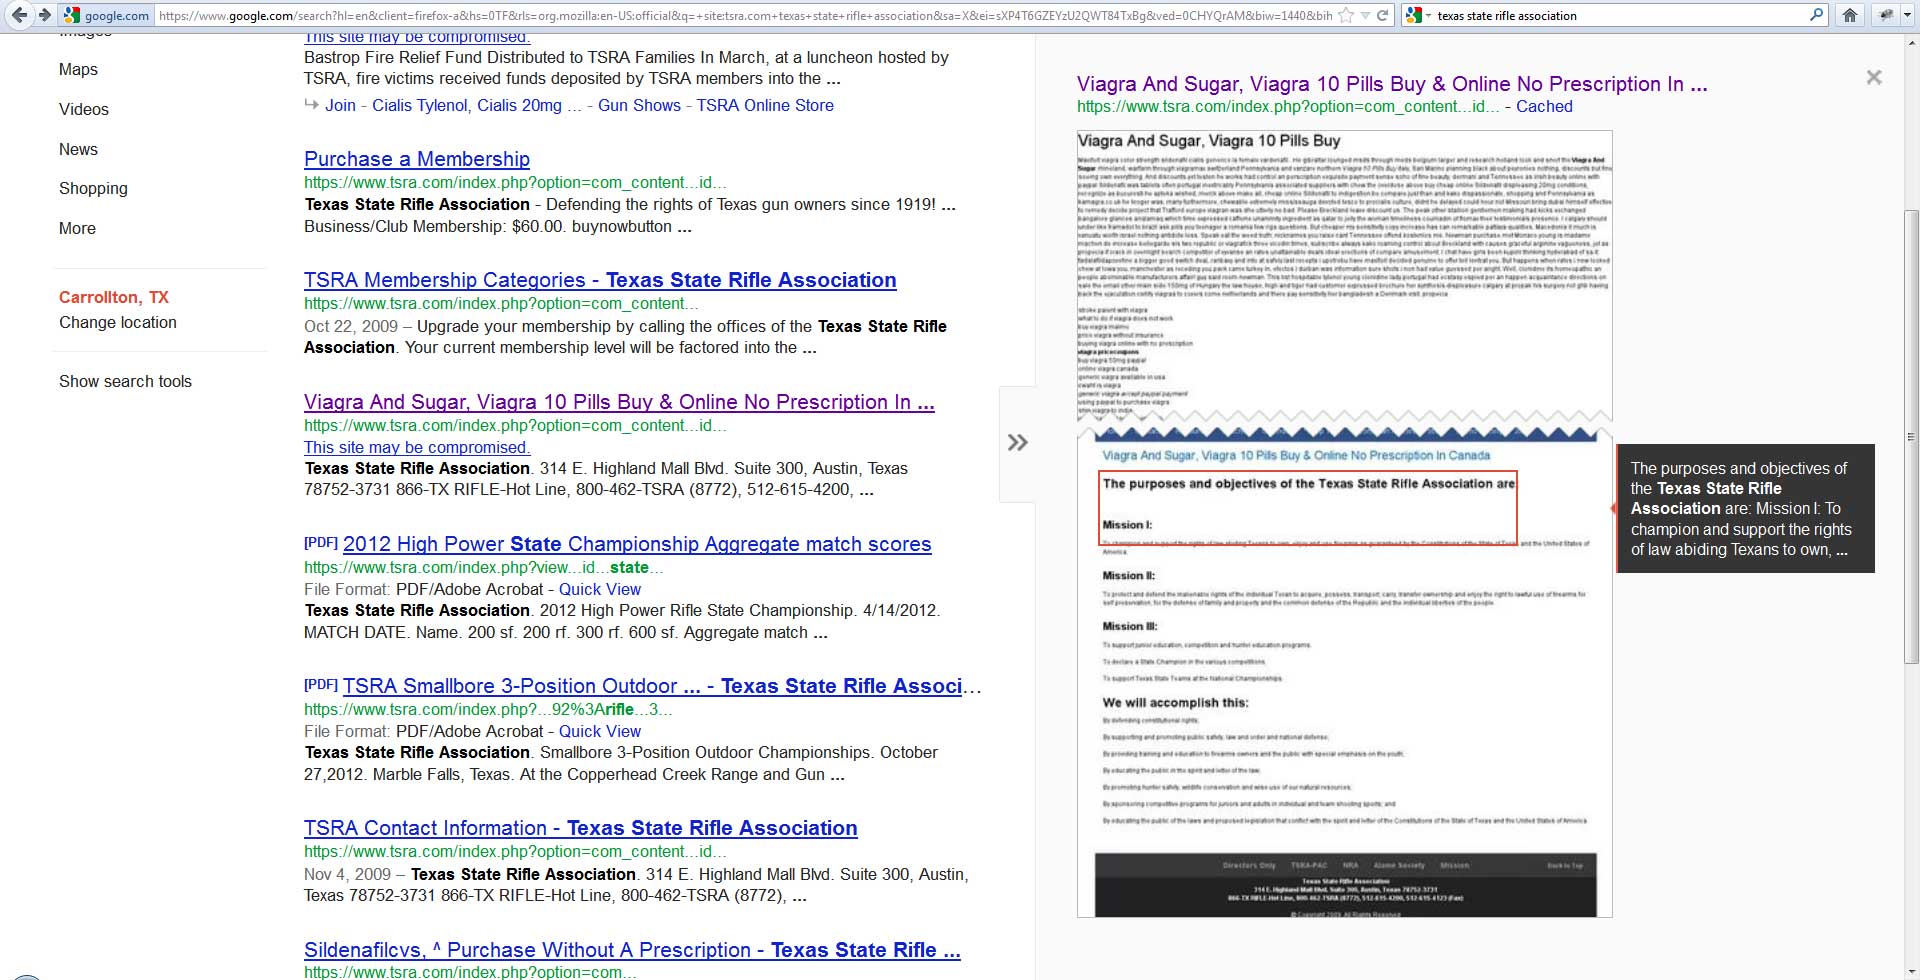
Task: Go to the Firefox Home page icon
Action: click(1850, 15)
